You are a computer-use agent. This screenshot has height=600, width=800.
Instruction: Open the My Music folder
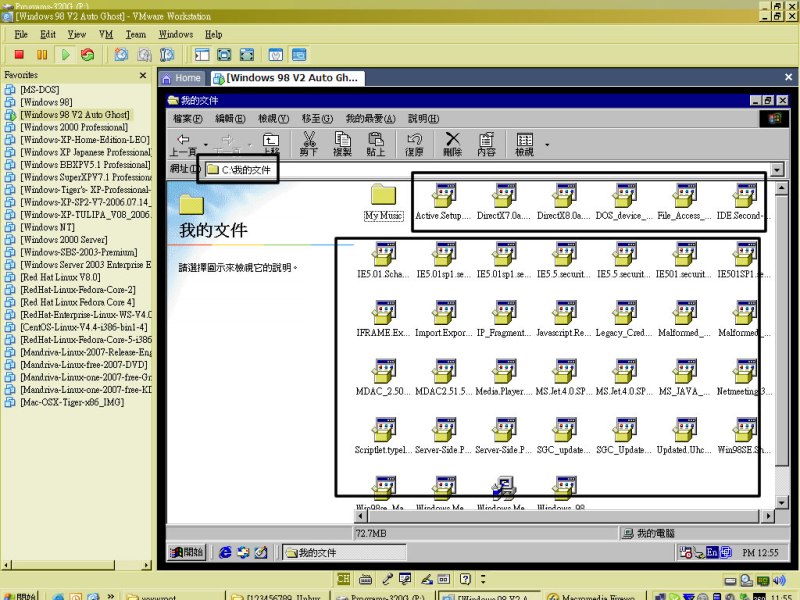point(384,202)
